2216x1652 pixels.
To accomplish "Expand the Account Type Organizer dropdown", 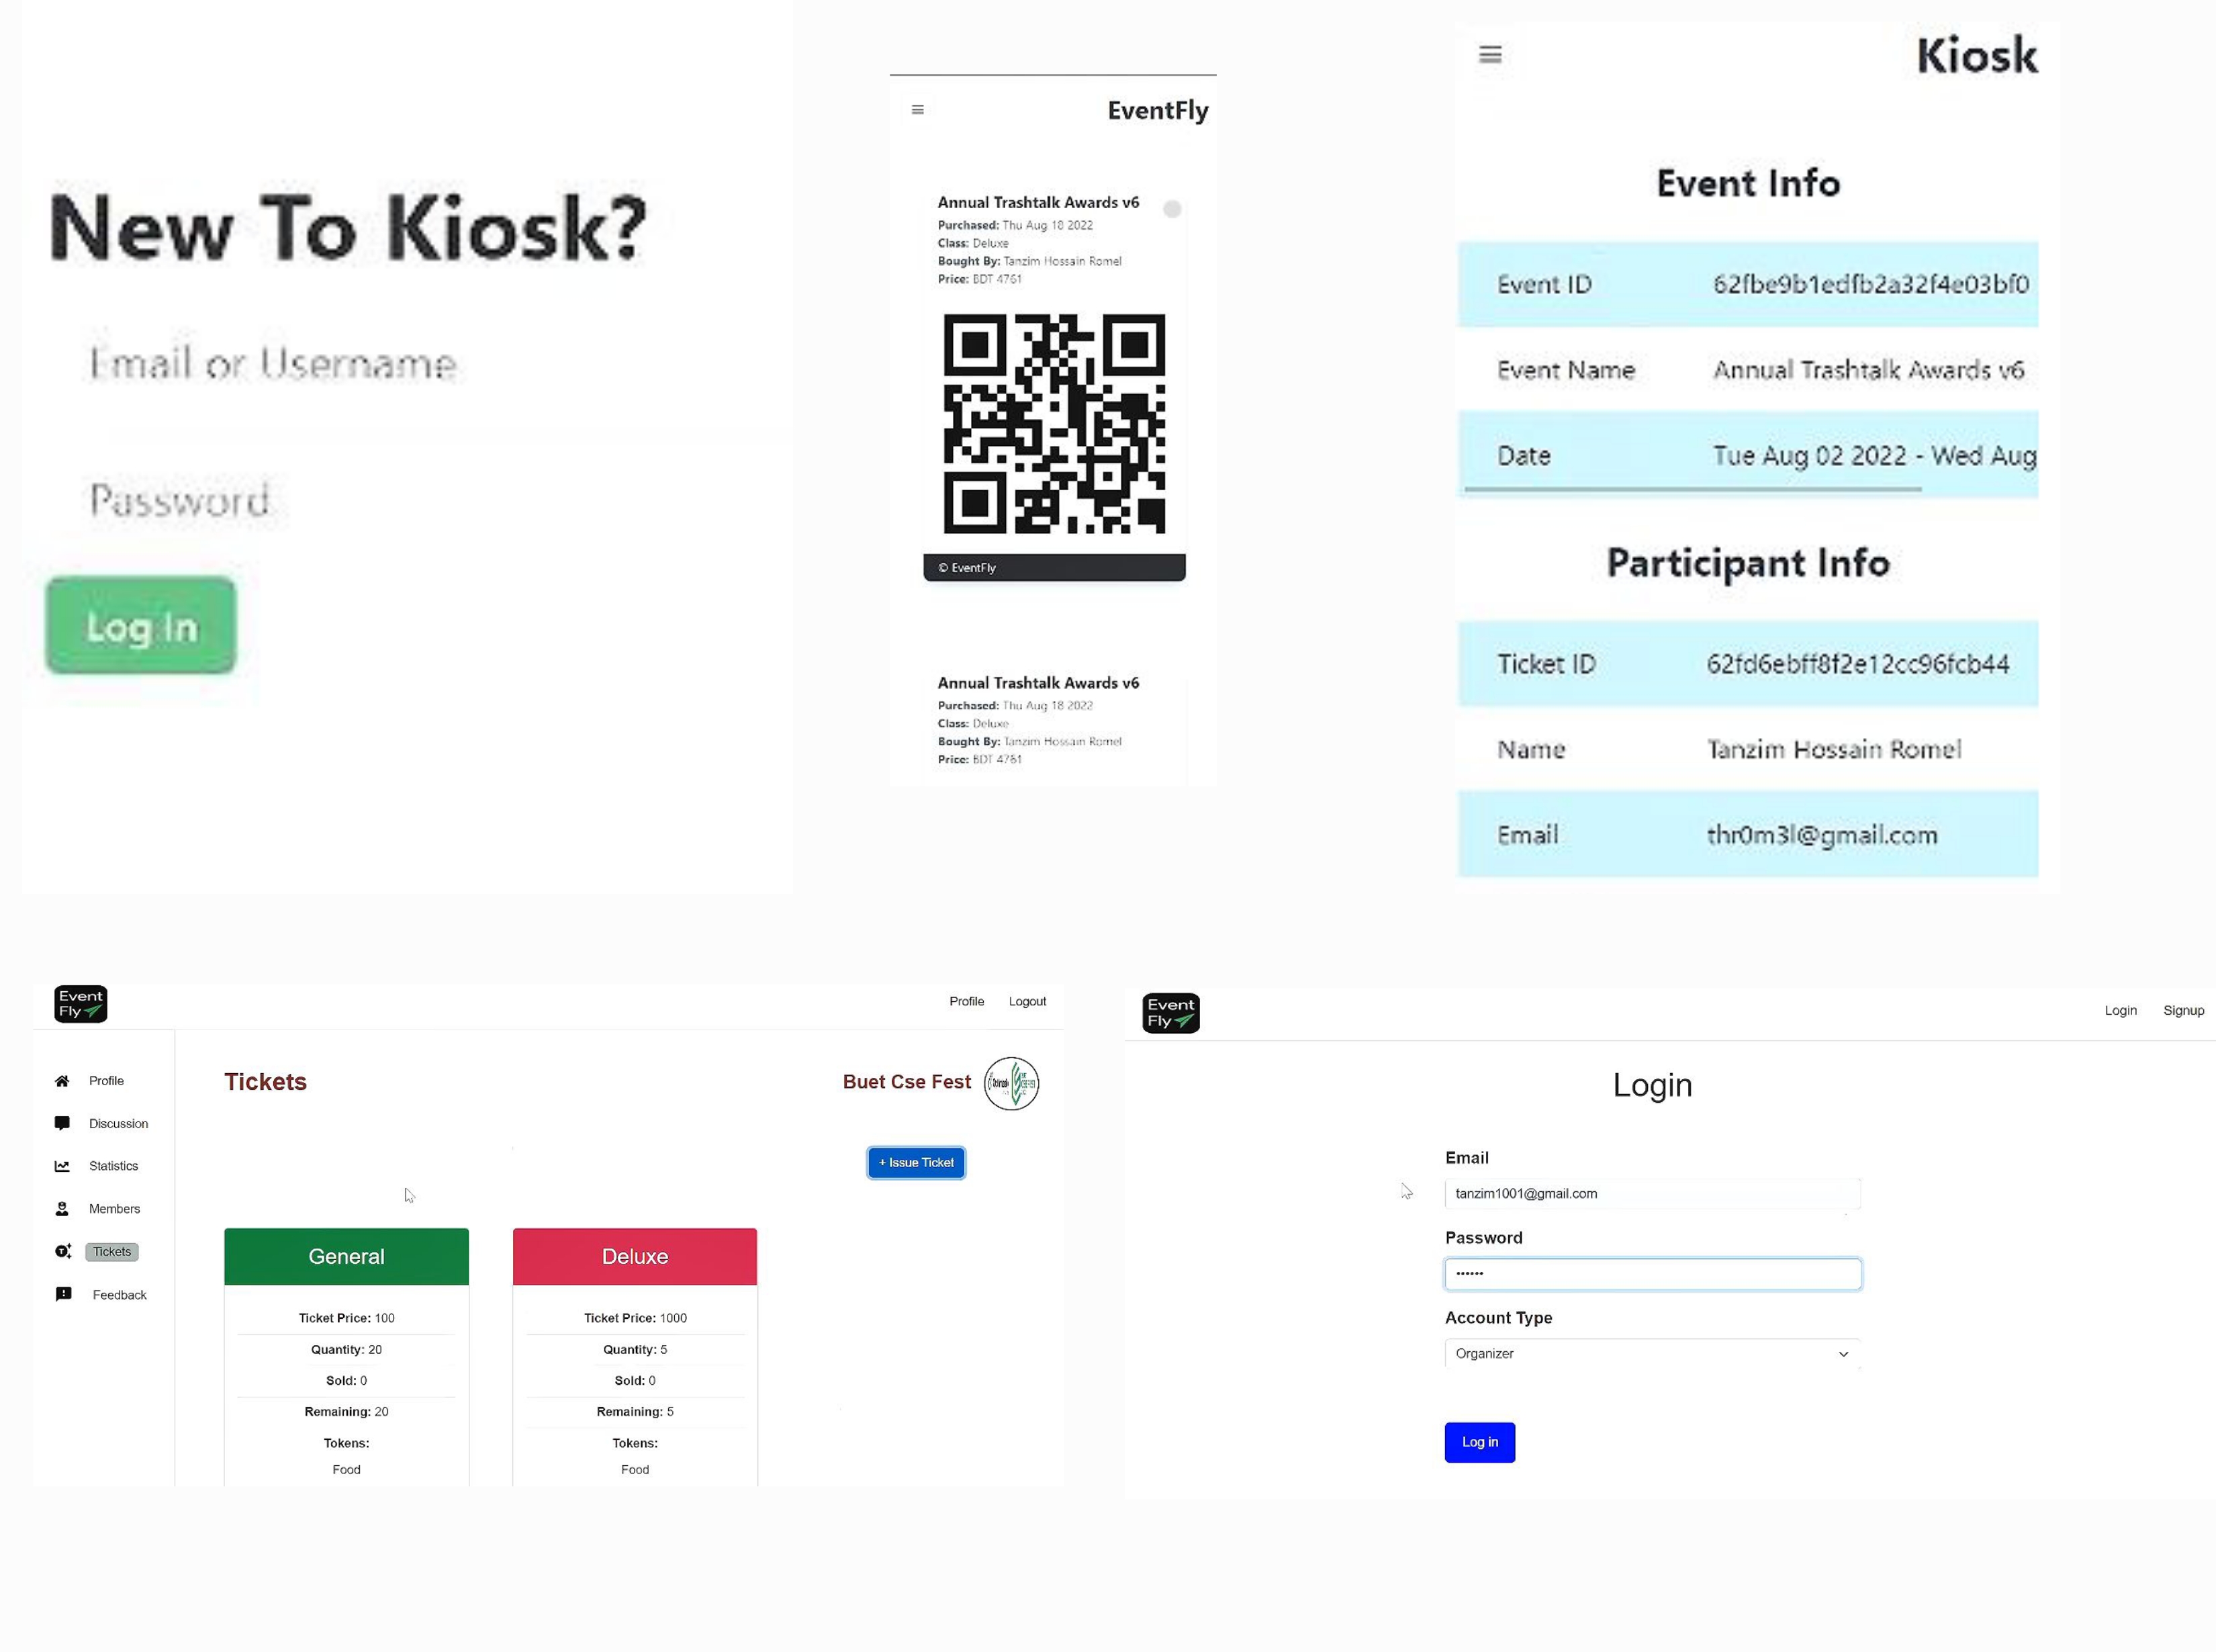I will 1652,1354.
